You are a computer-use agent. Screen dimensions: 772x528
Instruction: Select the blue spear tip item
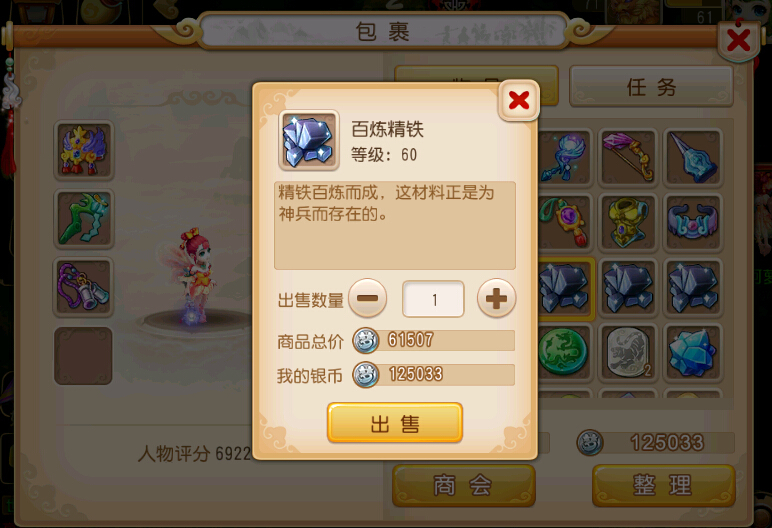(x=693, y=157)
